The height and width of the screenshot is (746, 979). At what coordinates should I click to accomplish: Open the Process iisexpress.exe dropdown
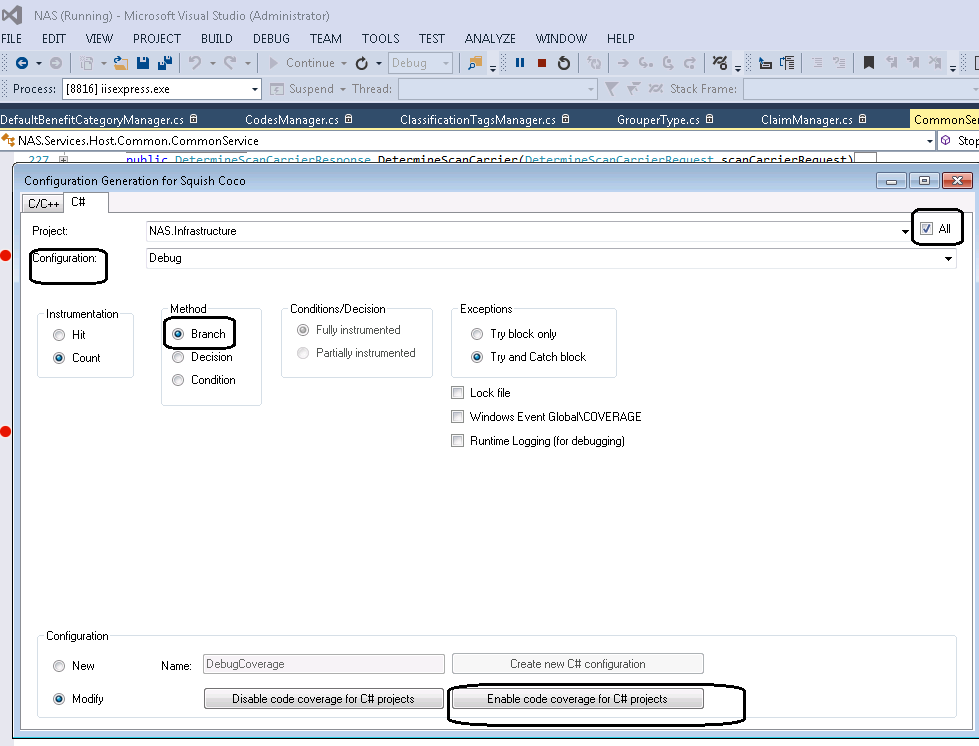click(x=253, y=89)
